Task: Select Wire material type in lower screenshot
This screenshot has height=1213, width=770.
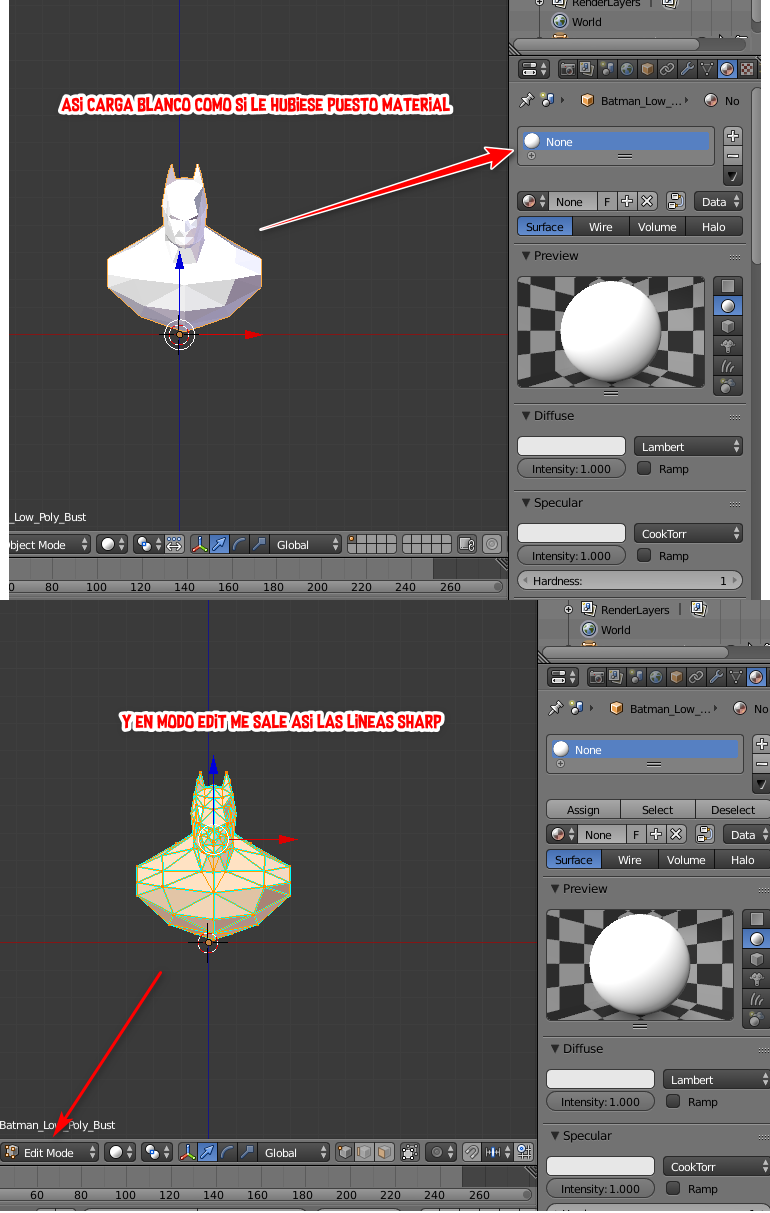Action: click(630, 860)
